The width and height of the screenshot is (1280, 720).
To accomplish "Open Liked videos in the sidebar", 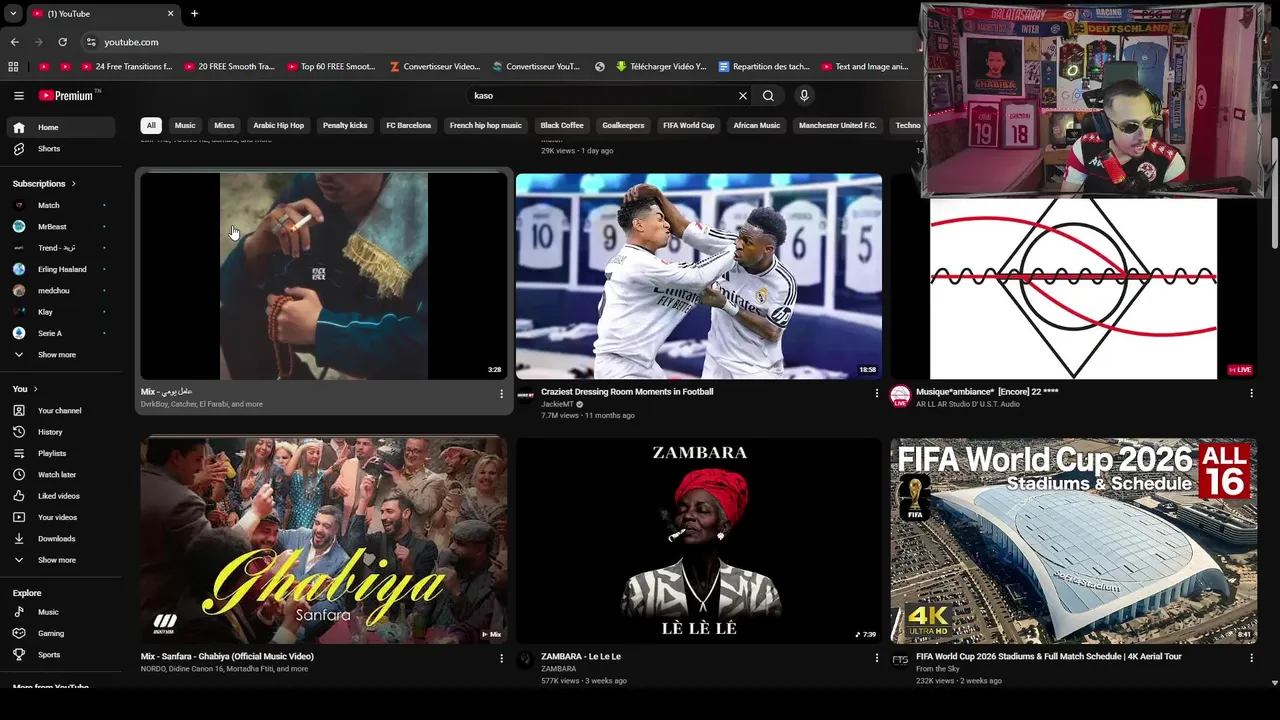I will [x=60, y=496].
